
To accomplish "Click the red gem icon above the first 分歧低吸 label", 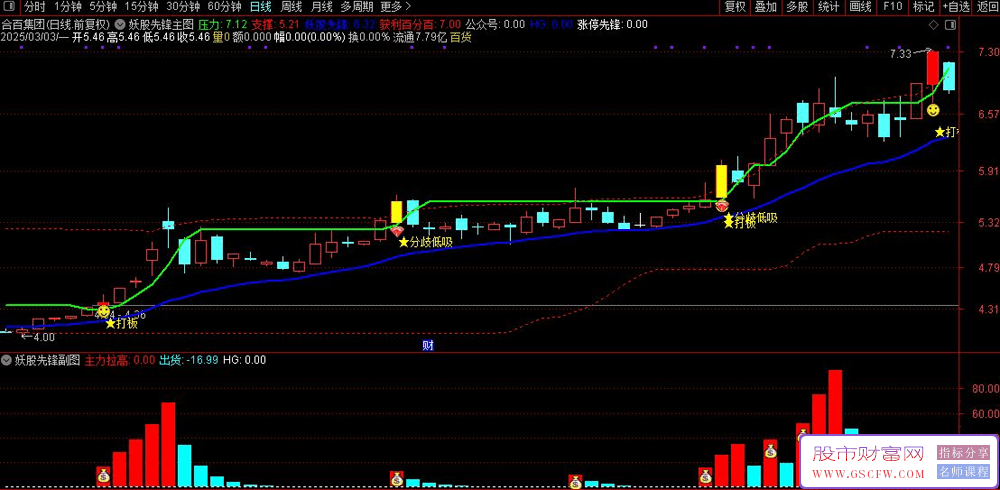I will [x=397, y=230].
